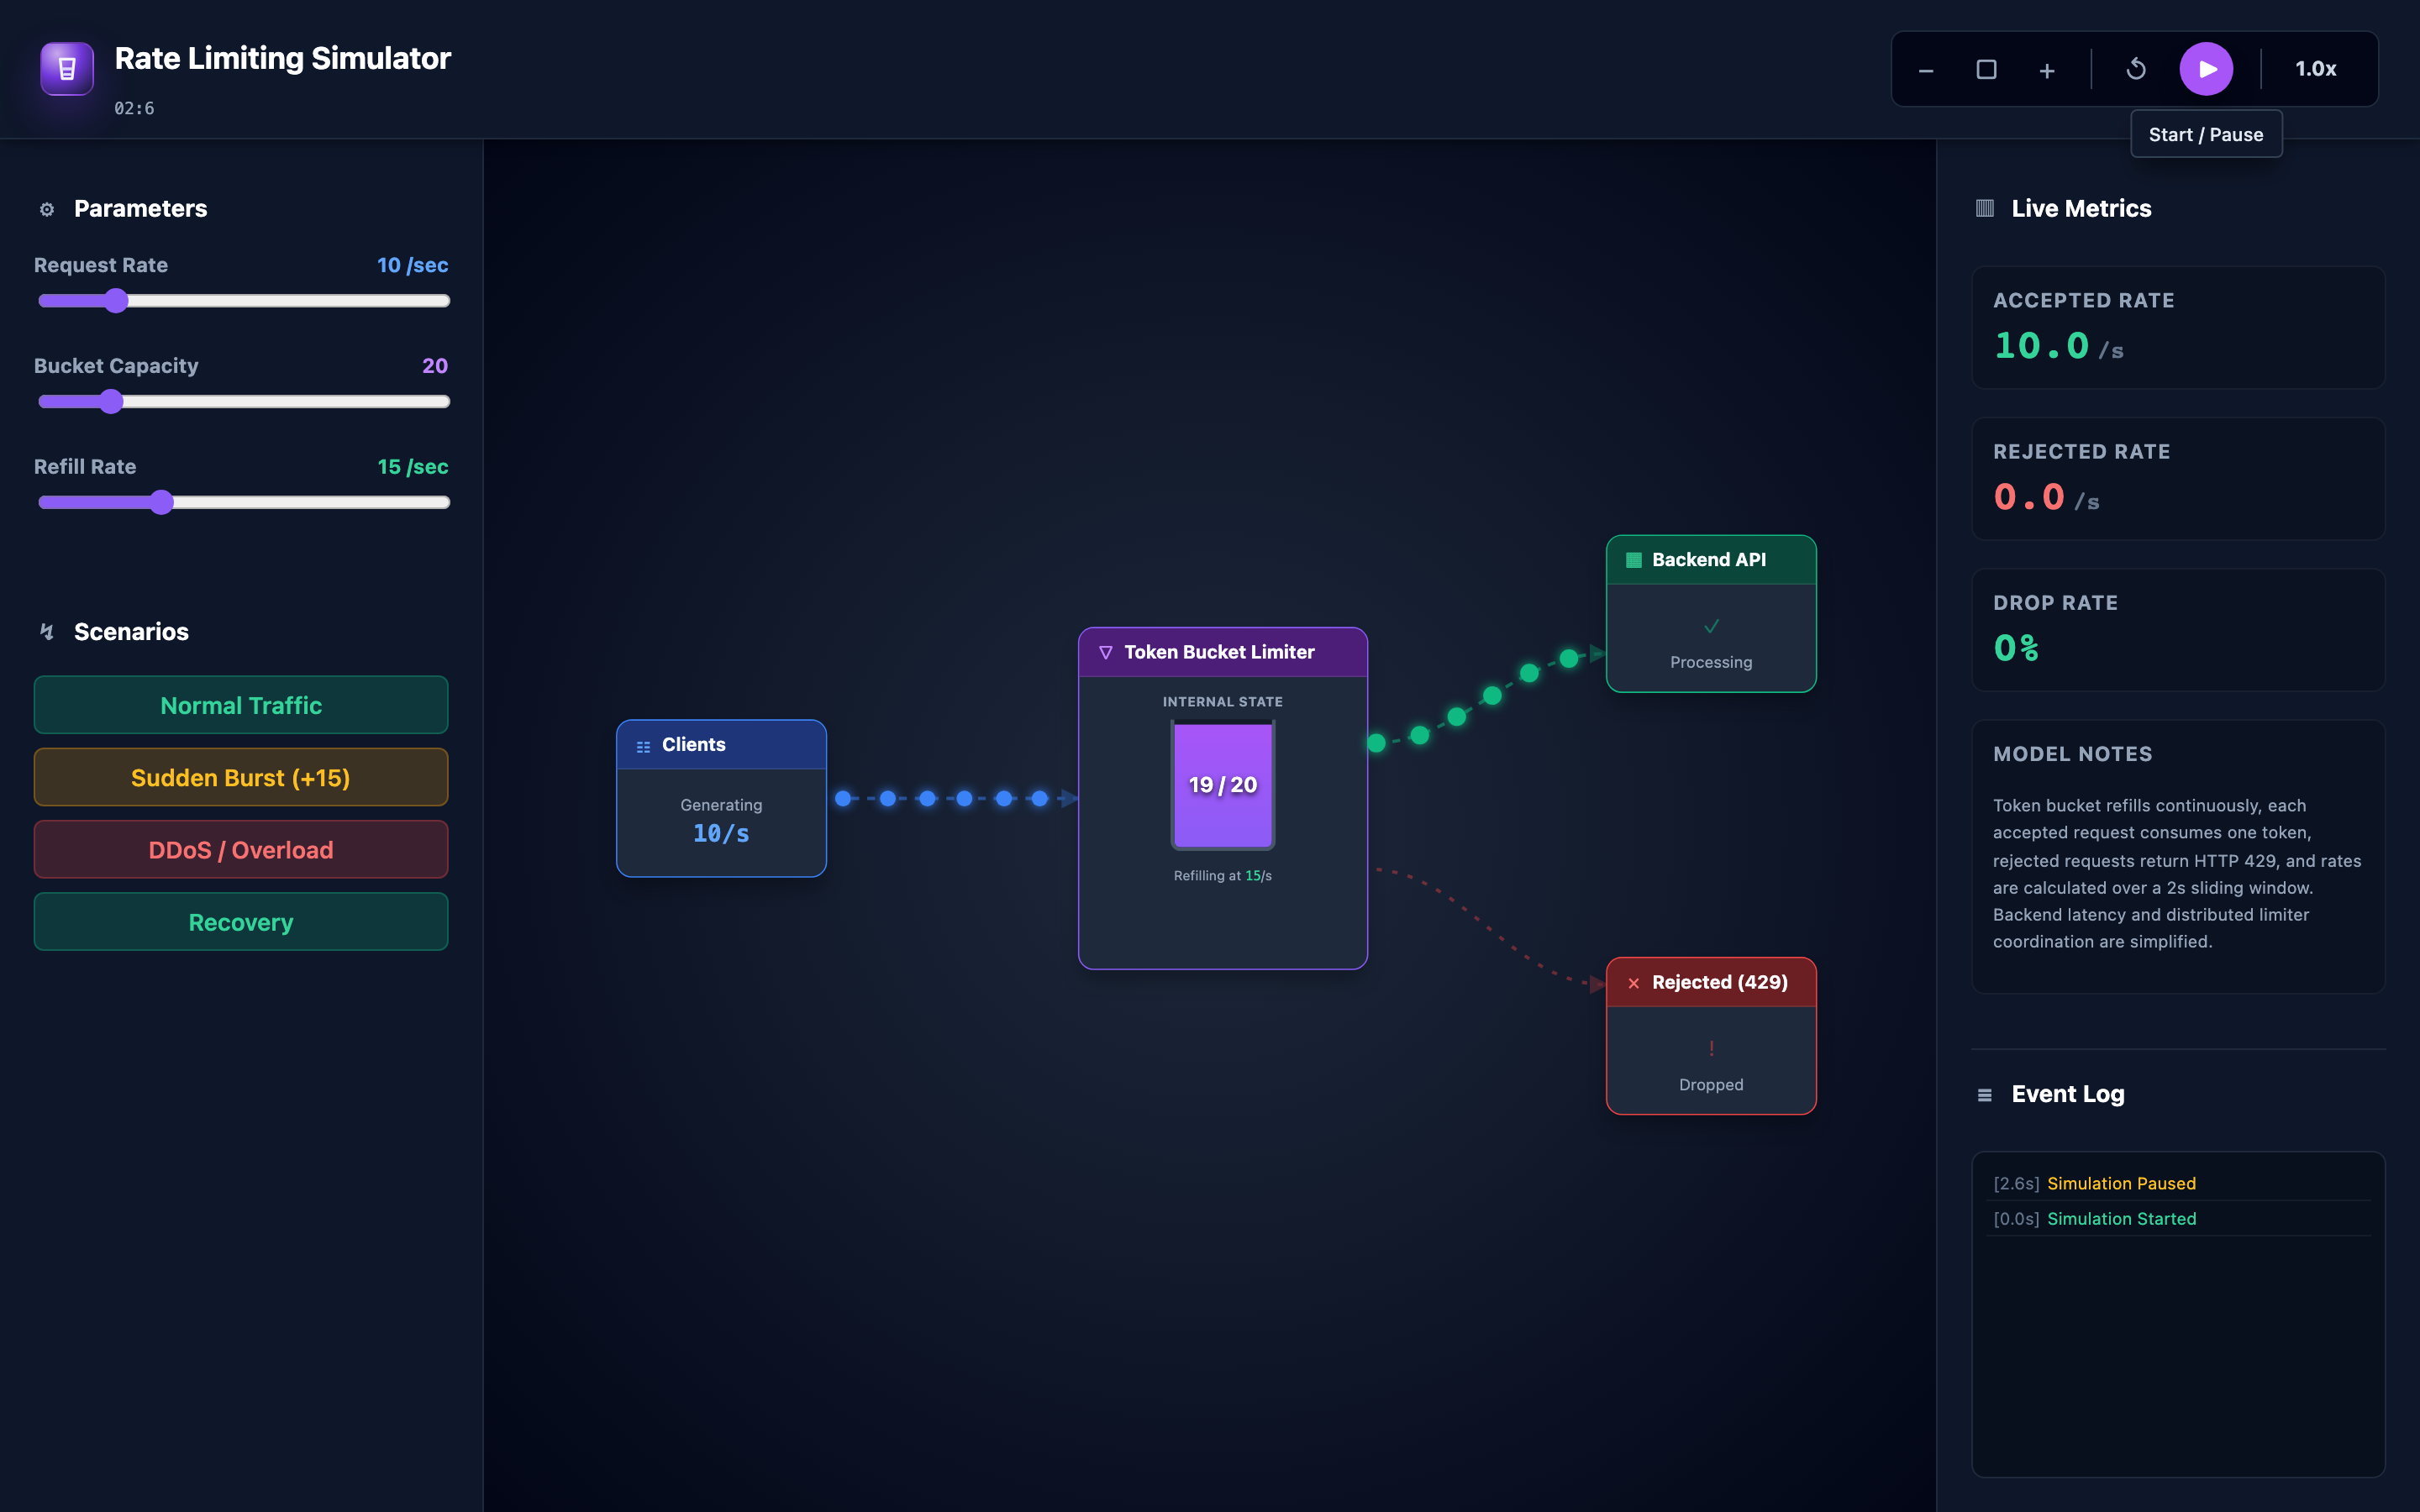2420x1512 pixels.
Task: Click the 02:6 timer under the title
Action: click(x=134, y=108)
